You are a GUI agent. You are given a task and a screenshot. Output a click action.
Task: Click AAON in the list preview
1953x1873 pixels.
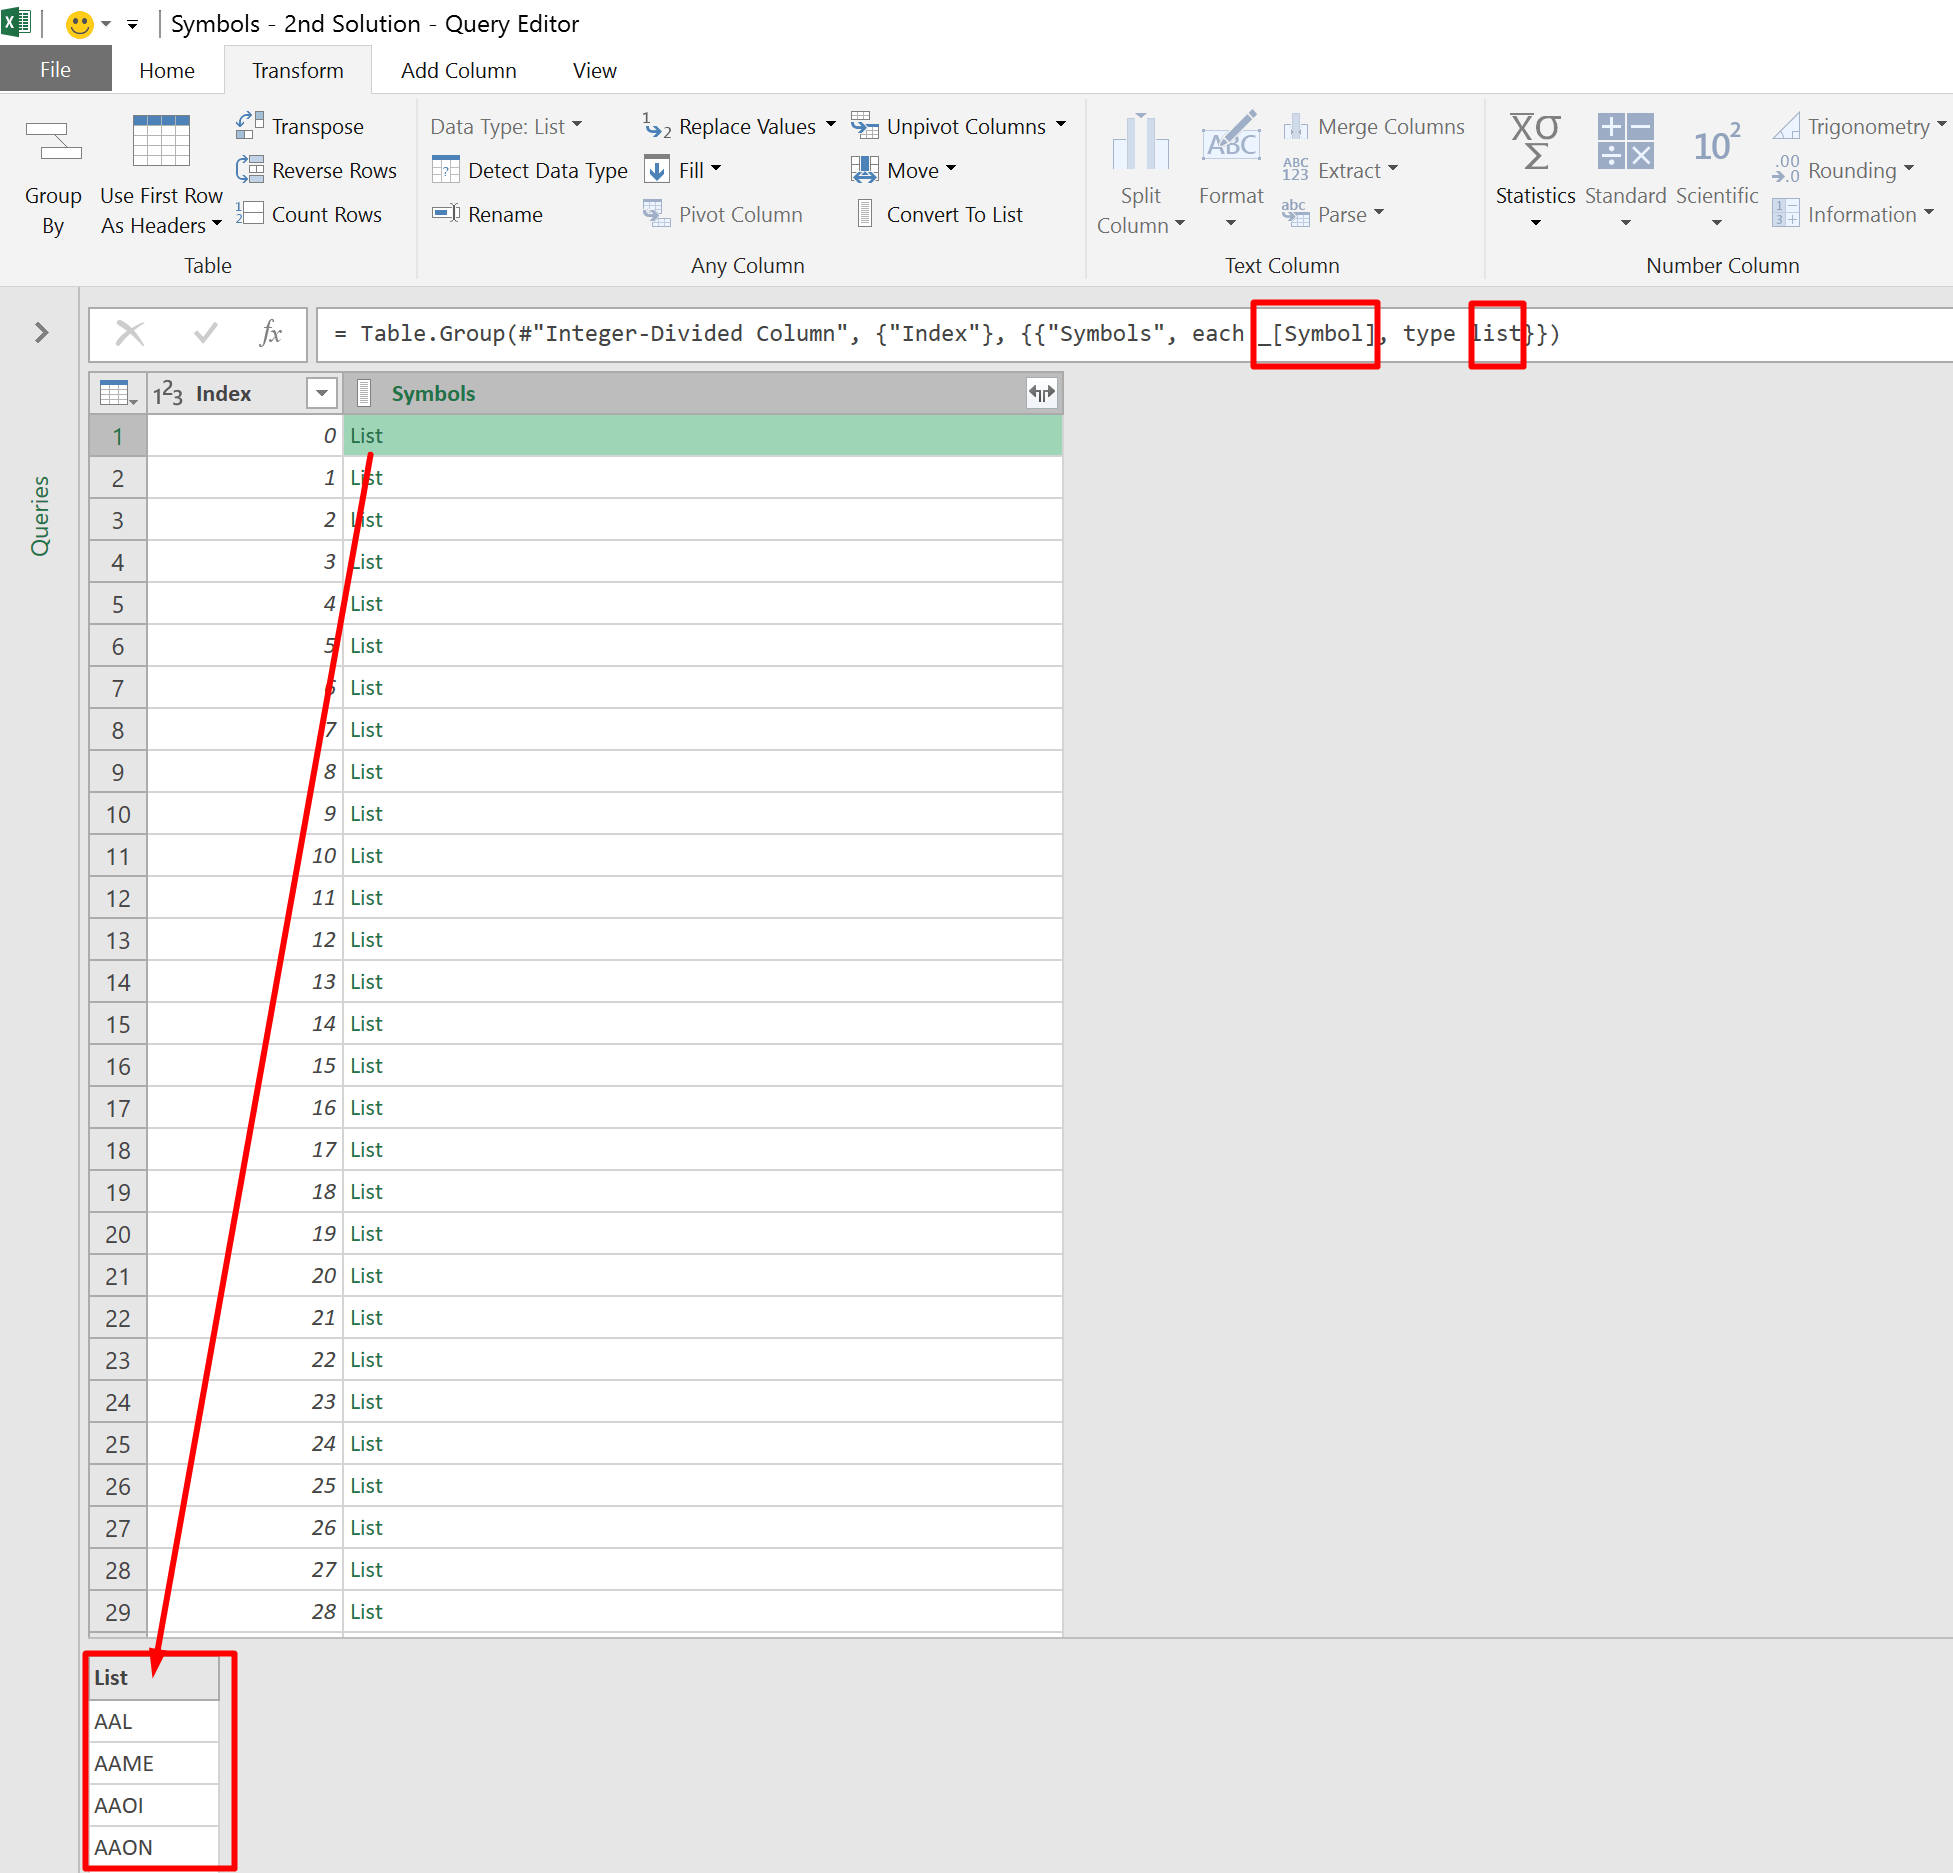coord(154,1847)
